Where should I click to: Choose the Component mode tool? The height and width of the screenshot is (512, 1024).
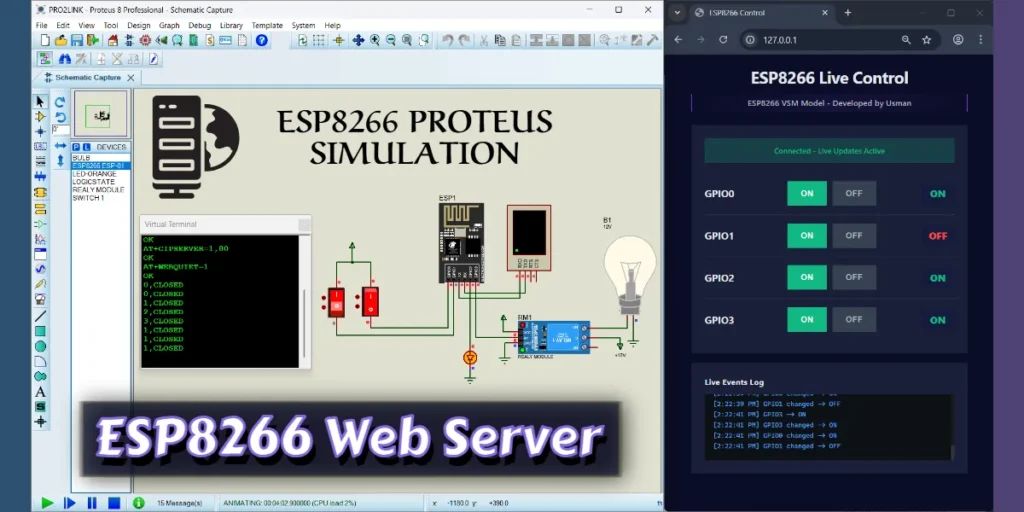40,116
